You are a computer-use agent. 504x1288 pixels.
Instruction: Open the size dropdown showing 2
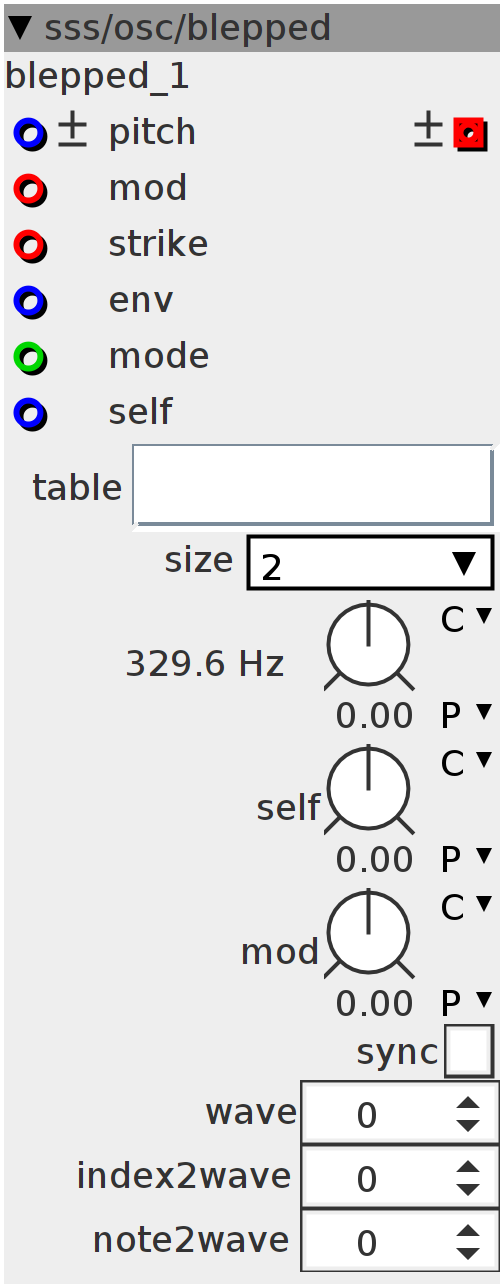pos(370,563)
